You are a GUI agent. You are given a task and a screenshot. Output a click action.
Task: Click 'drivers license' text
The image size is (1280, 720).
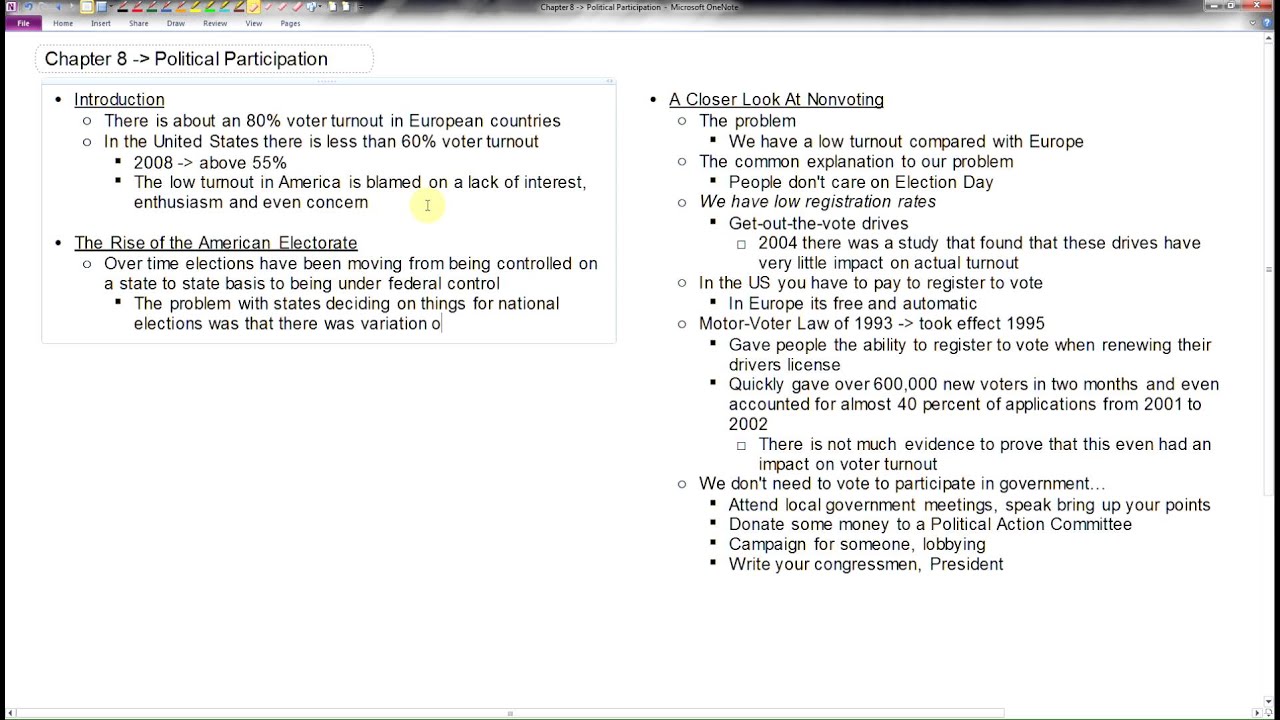point(784,365)
